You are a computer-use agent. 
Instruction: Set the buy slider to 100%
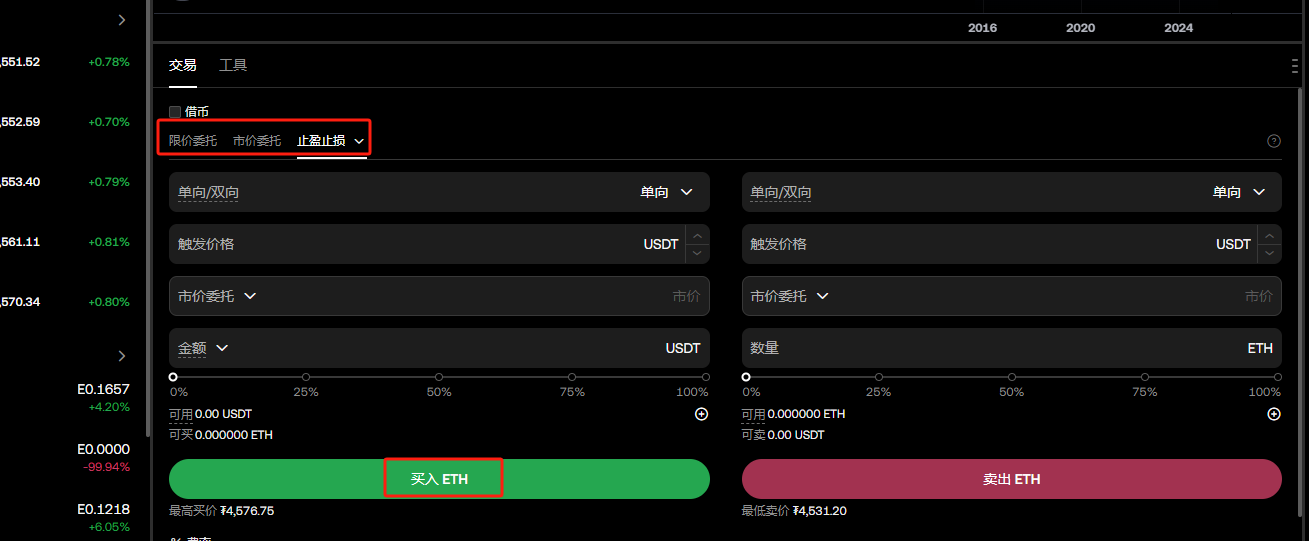[705, 377]
